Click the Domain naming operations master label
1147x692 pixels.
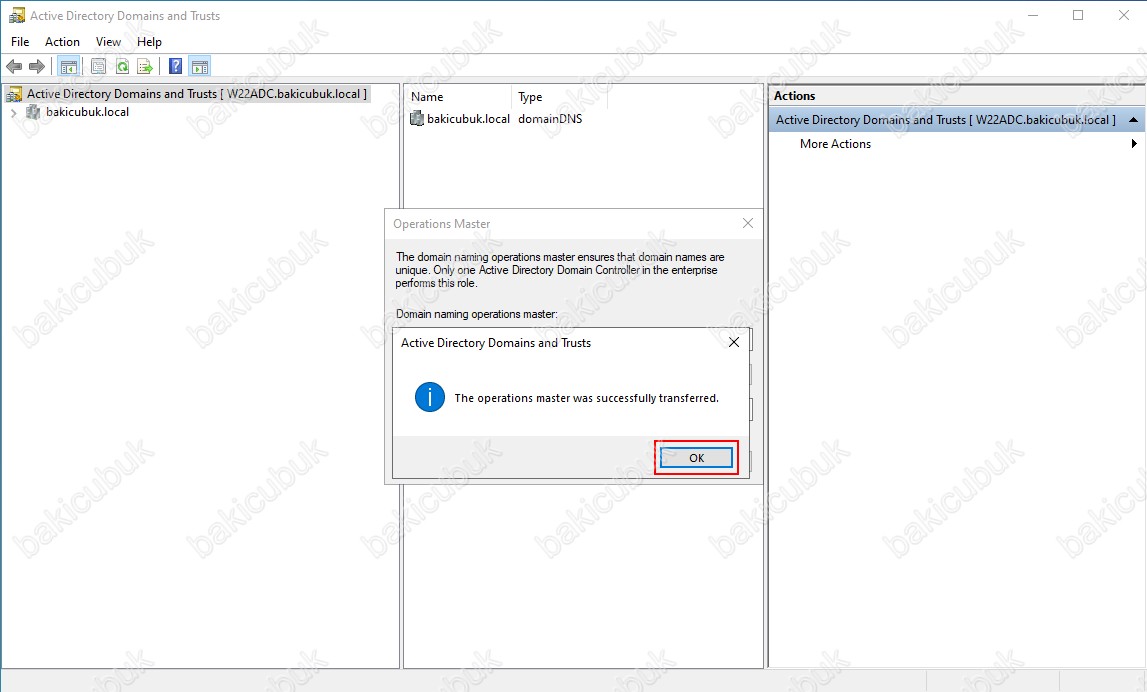[x=476, y=314]
